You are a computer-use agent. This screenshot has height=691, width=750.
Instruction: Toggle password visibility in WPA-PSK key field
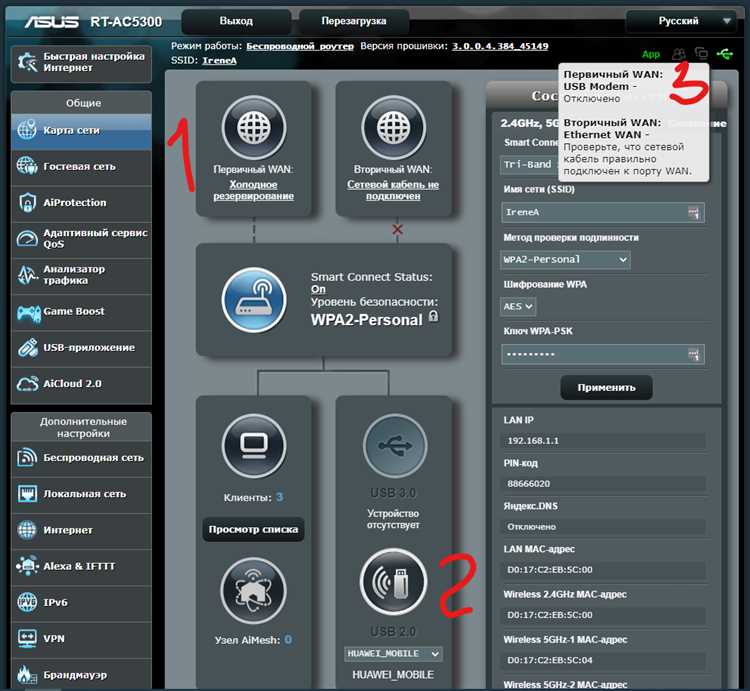pyautogui.click(x=693, y=355)
